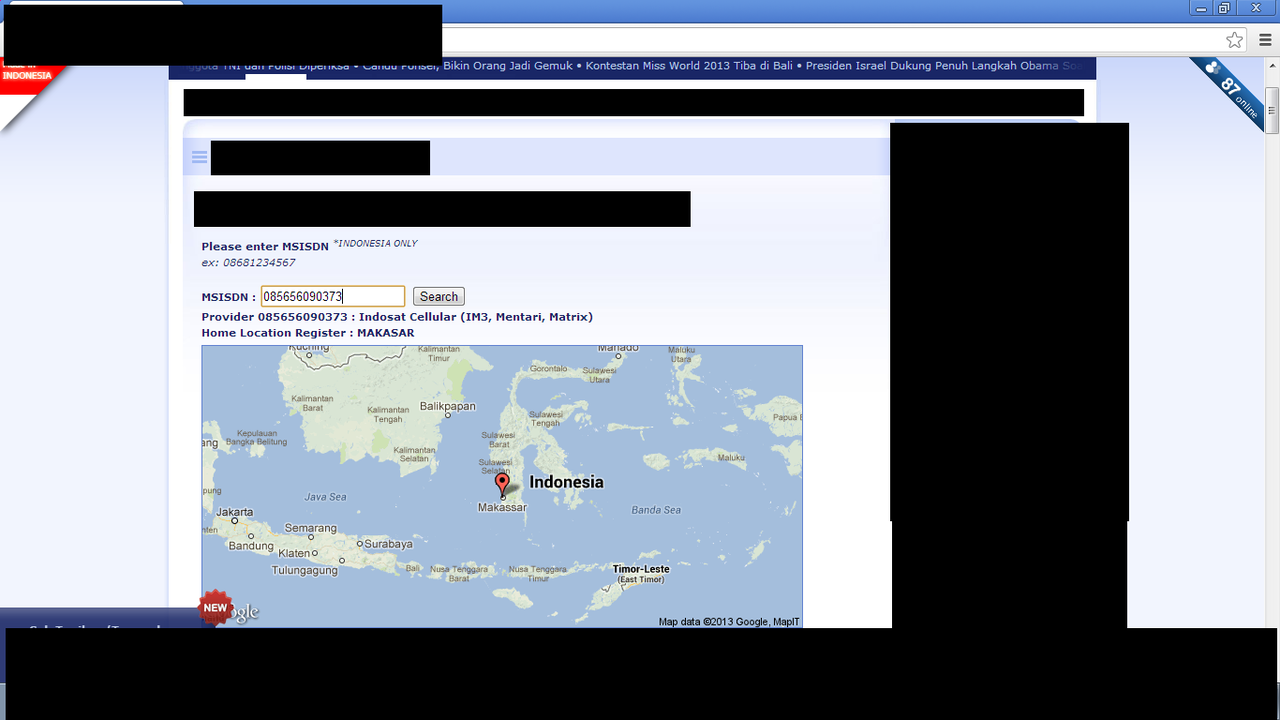Click the browser vertical scrollbar thumb
1280x720 pixels.
coord(1272,110)
